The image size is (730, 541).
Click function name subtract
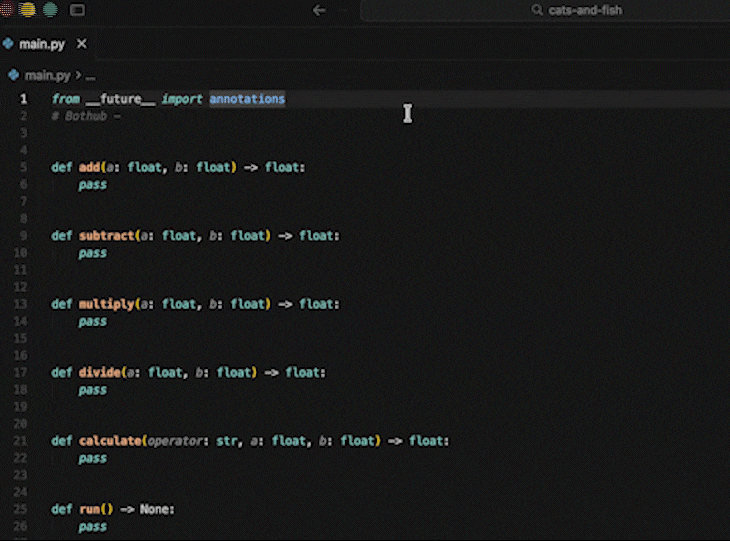(107, 236)
